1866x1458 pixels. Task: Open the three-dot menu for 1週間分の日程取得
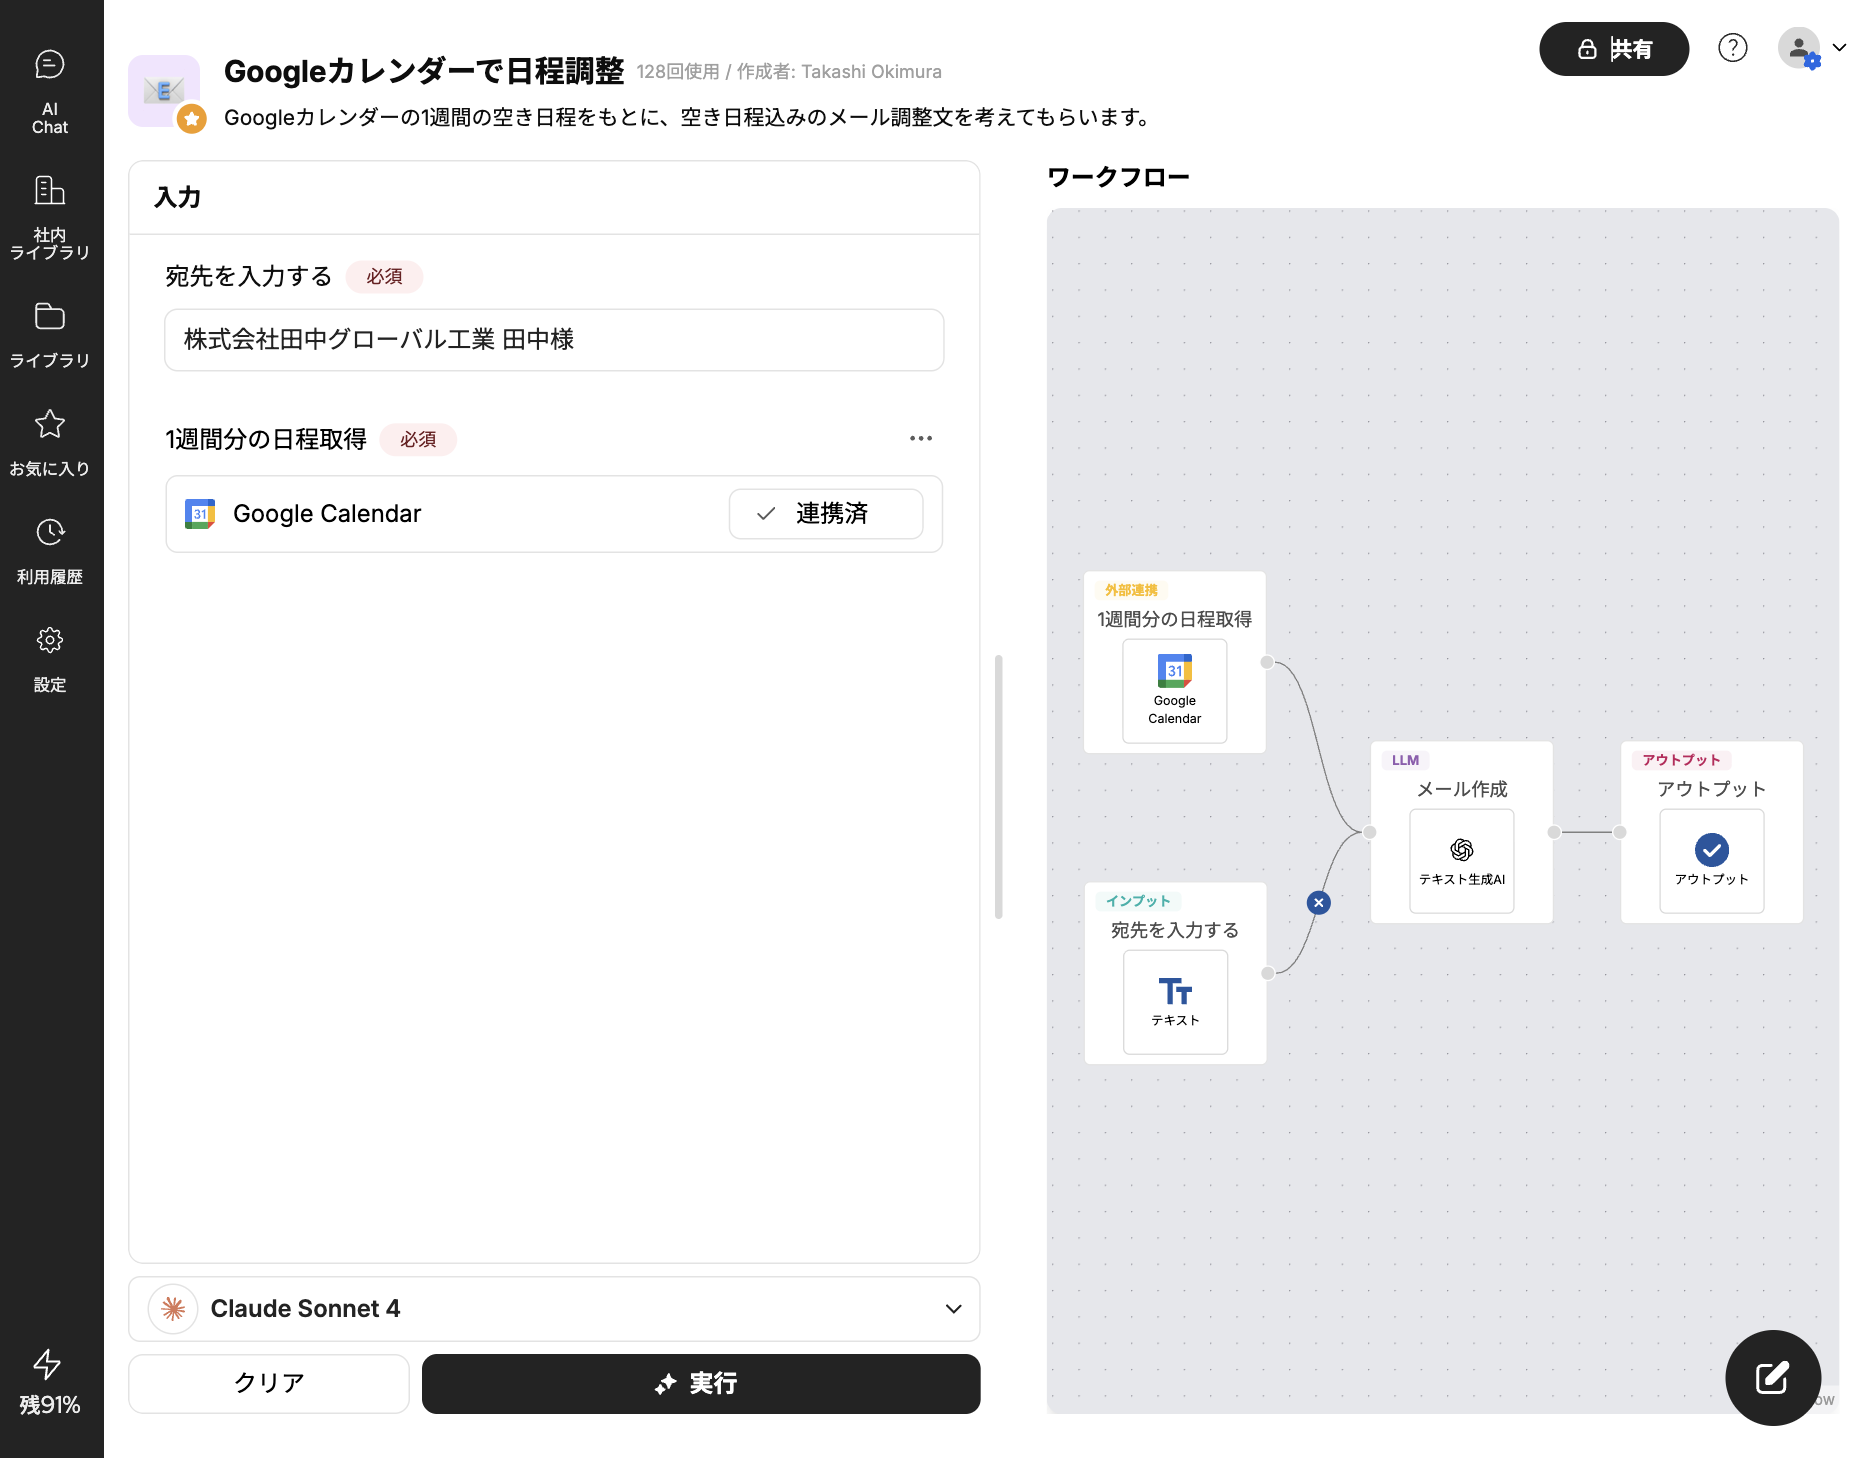point(920,439)
